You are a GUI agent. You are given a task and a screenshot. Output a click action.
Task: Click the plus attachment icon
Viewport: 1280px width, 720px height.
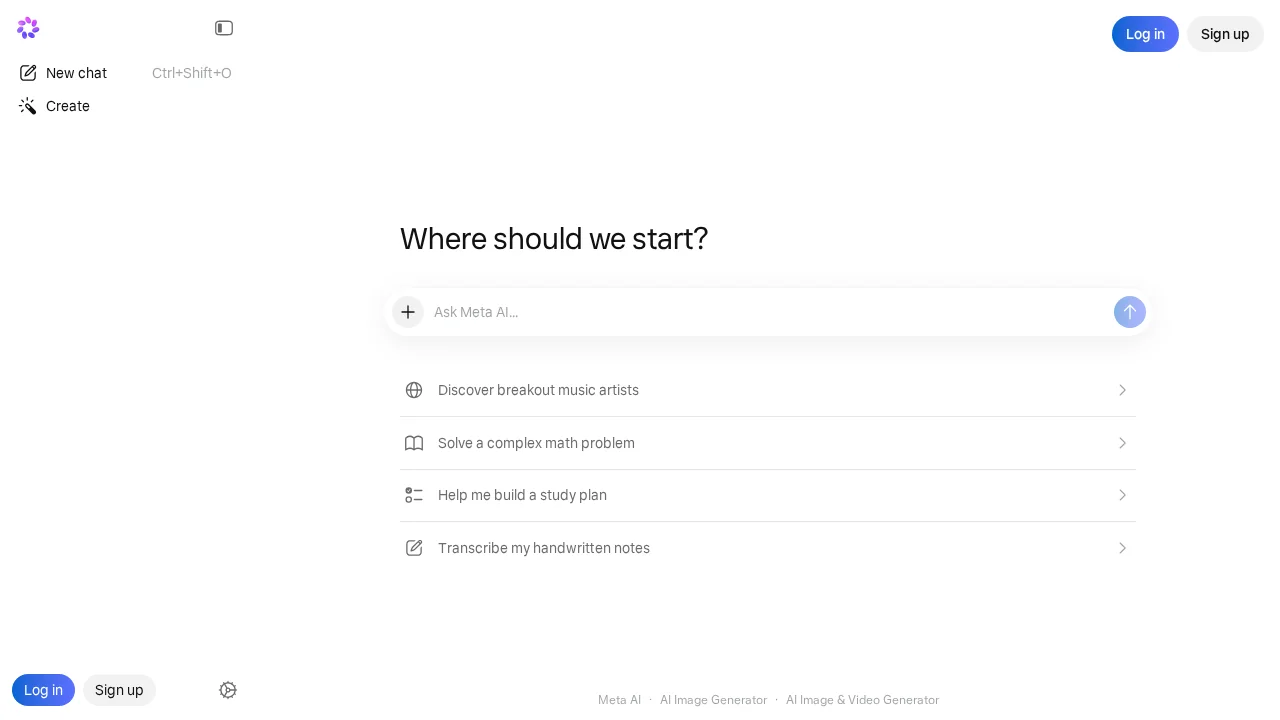[408, 312]
